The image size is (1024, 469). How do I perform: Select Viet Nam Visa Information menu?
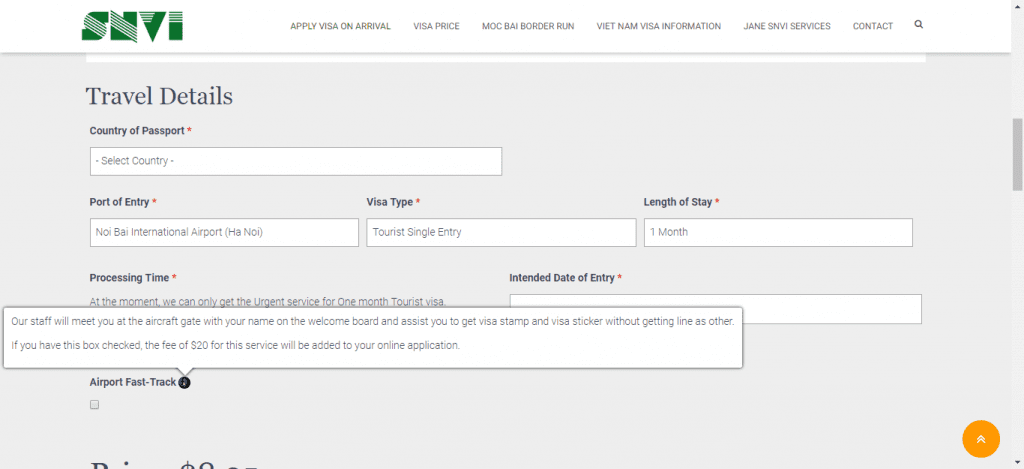pos(658,26)
